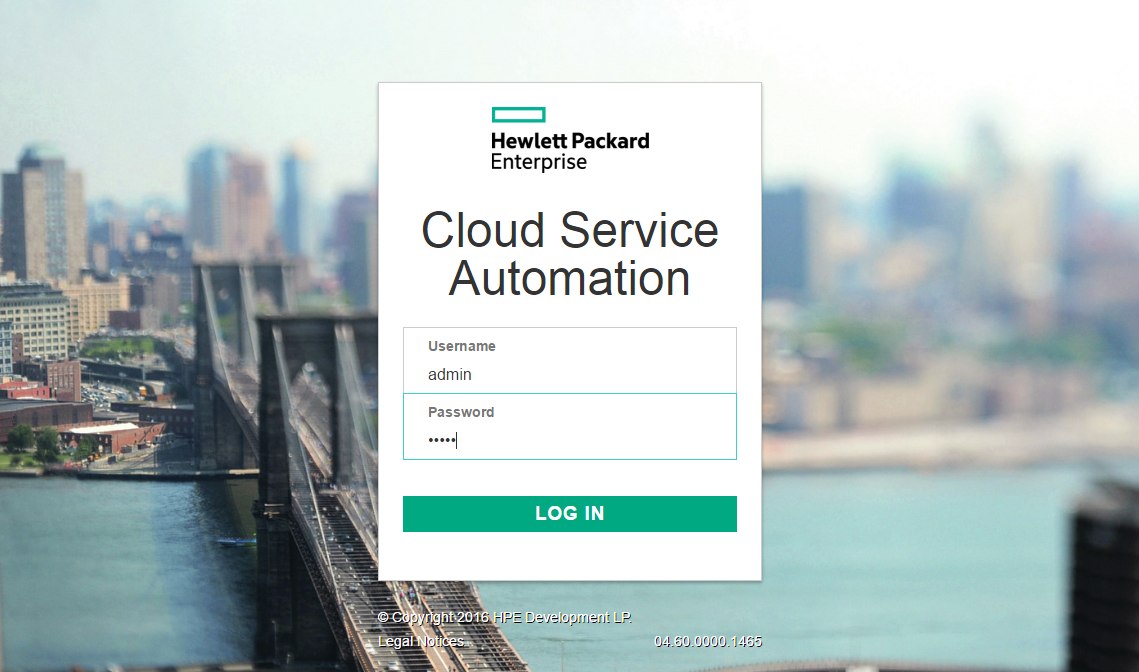This screenshot has height=672, width=1139.
Task: Select the Cloud Service Automation heading
Action: tap(570, 254)
